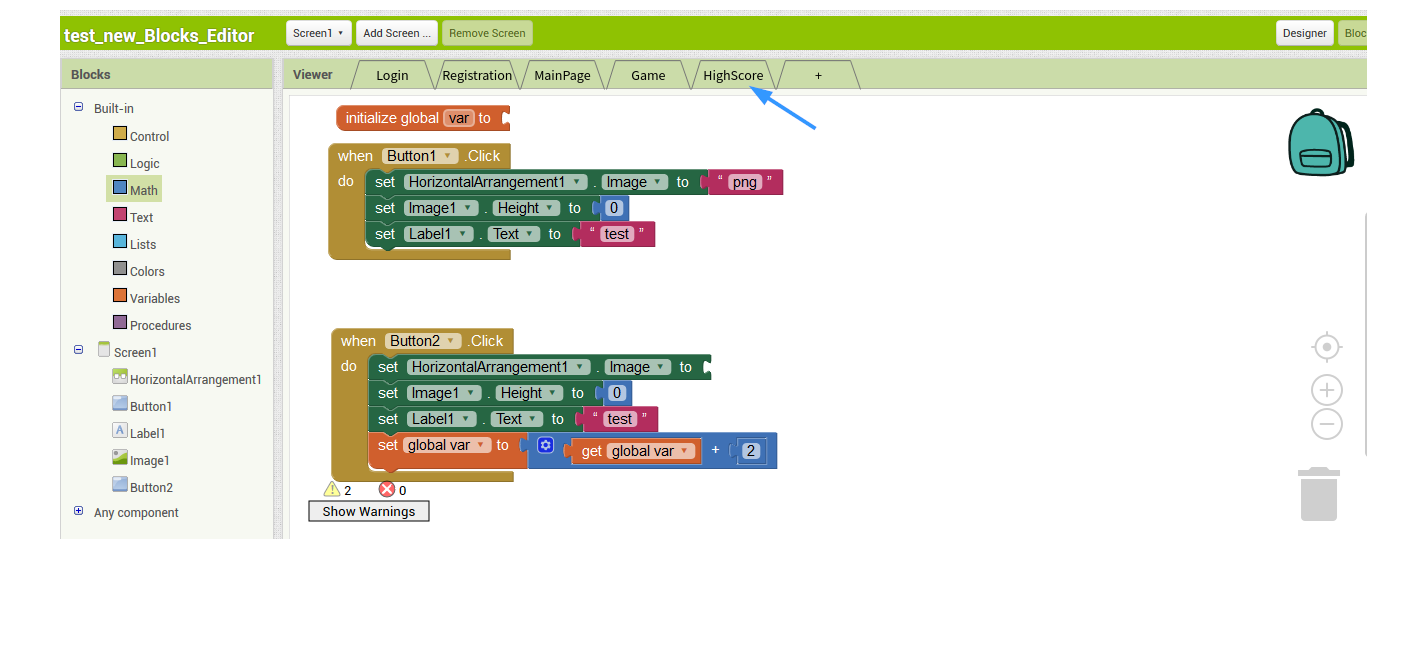This screenshot has height=649, width=1417.
Task: Select HorizontalArrangement1 in the component tree
Action: pos(187,379)
